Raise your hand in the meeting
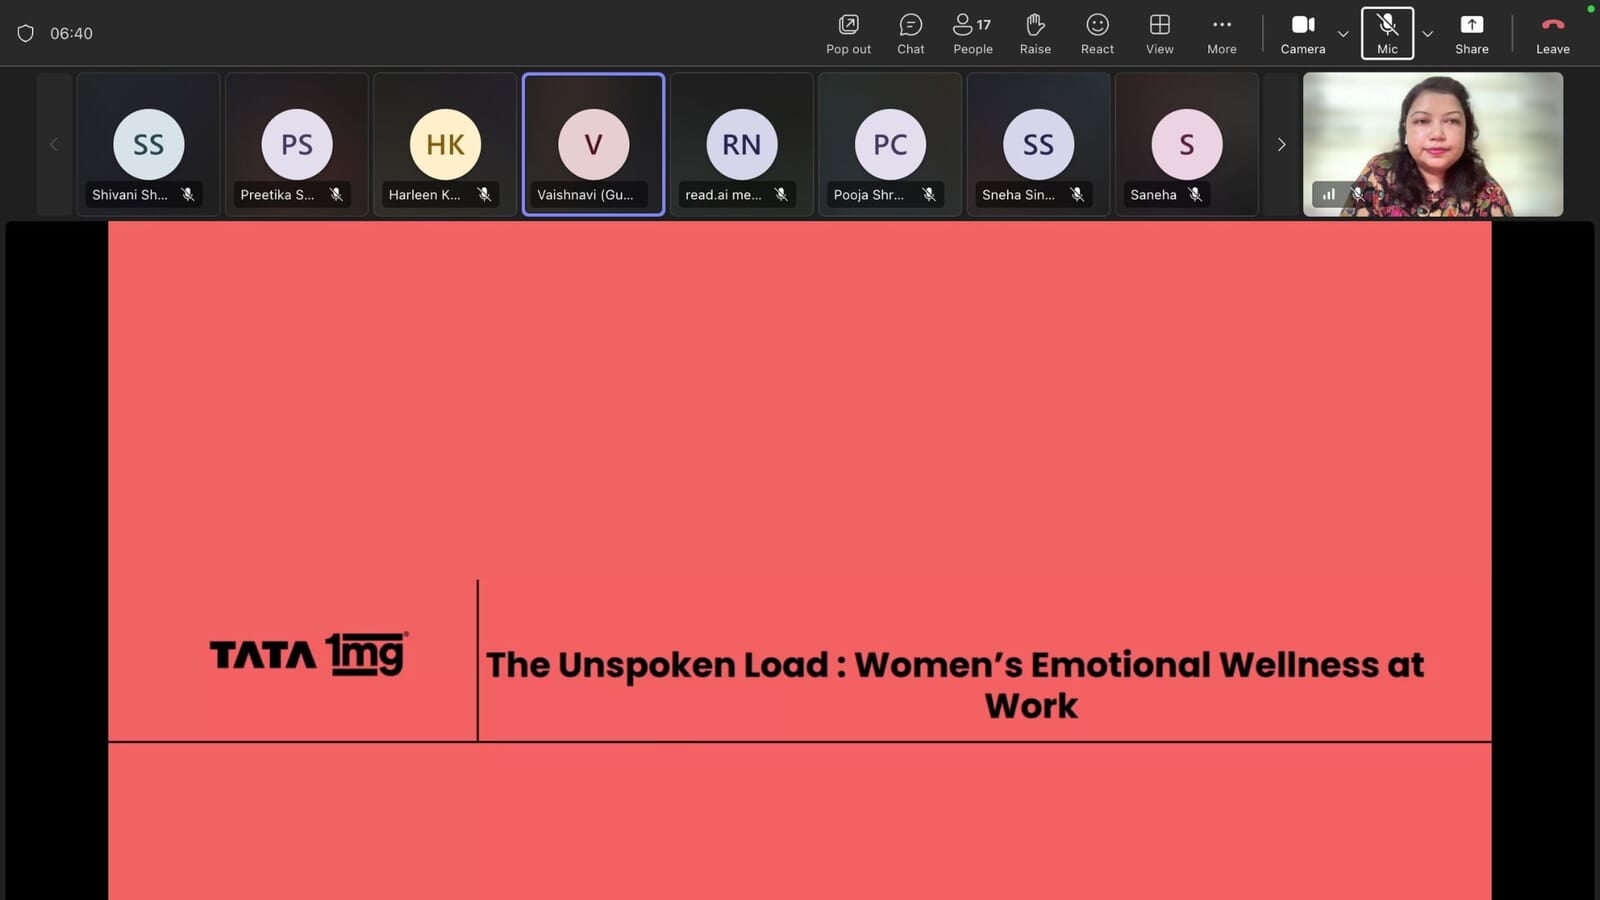 tap(1035, 34)
